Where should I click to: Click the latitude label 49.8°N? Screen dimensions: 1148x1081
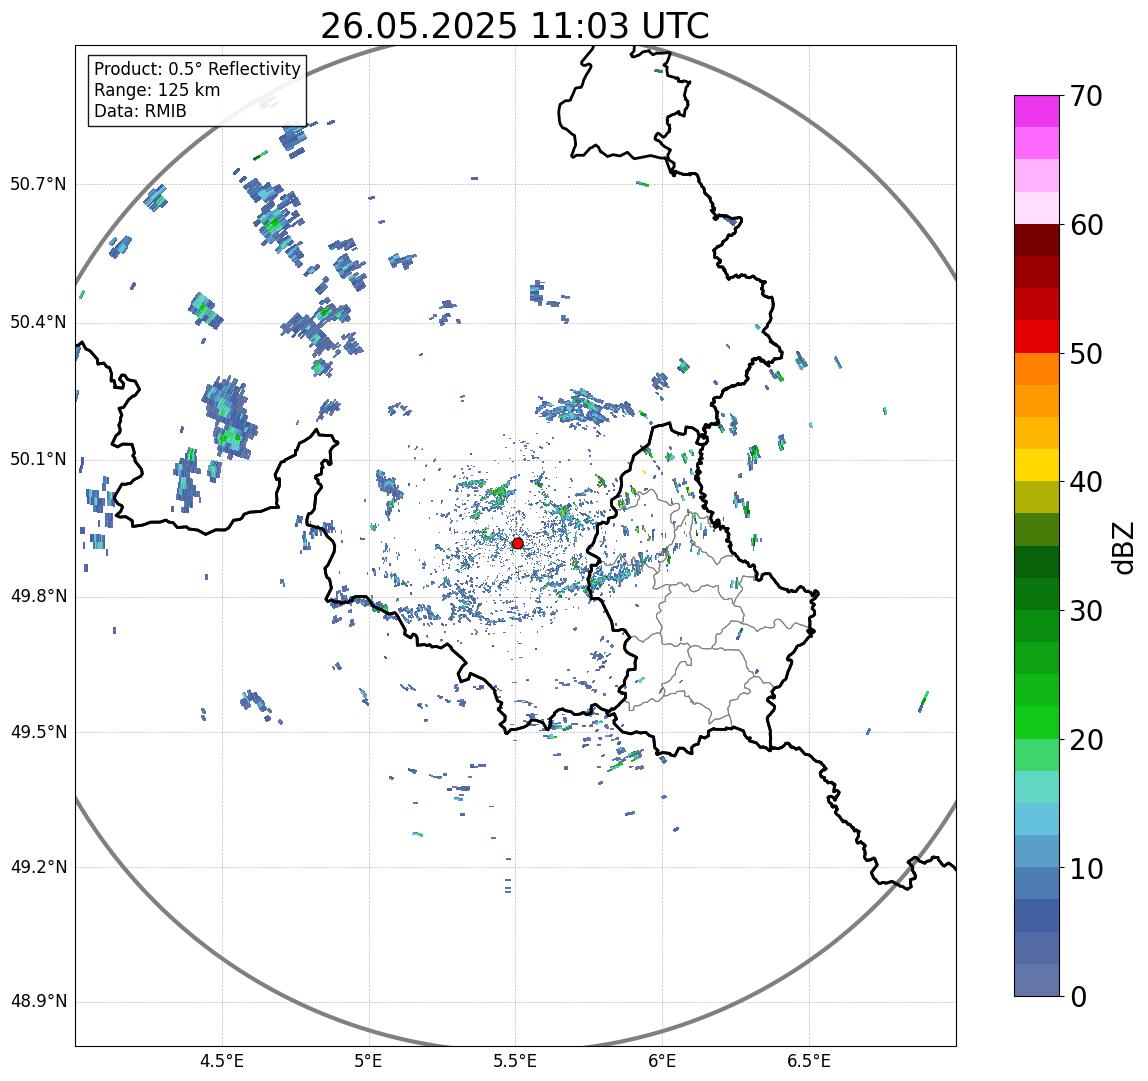(x=38, y=596)
